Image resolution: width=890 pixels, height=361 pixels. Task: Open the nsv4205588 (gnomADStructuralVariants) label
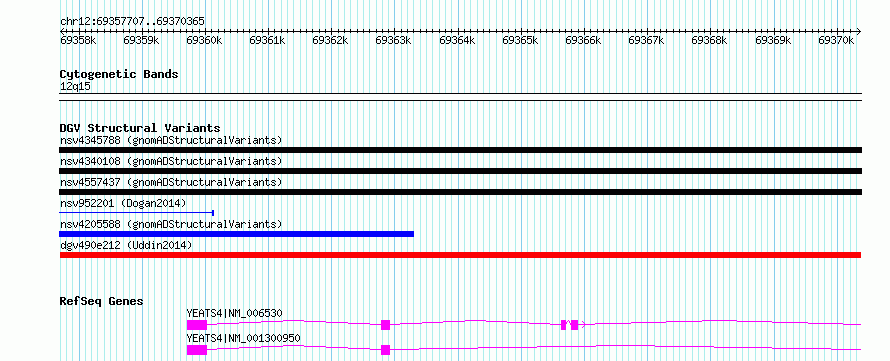pos(171,224)
